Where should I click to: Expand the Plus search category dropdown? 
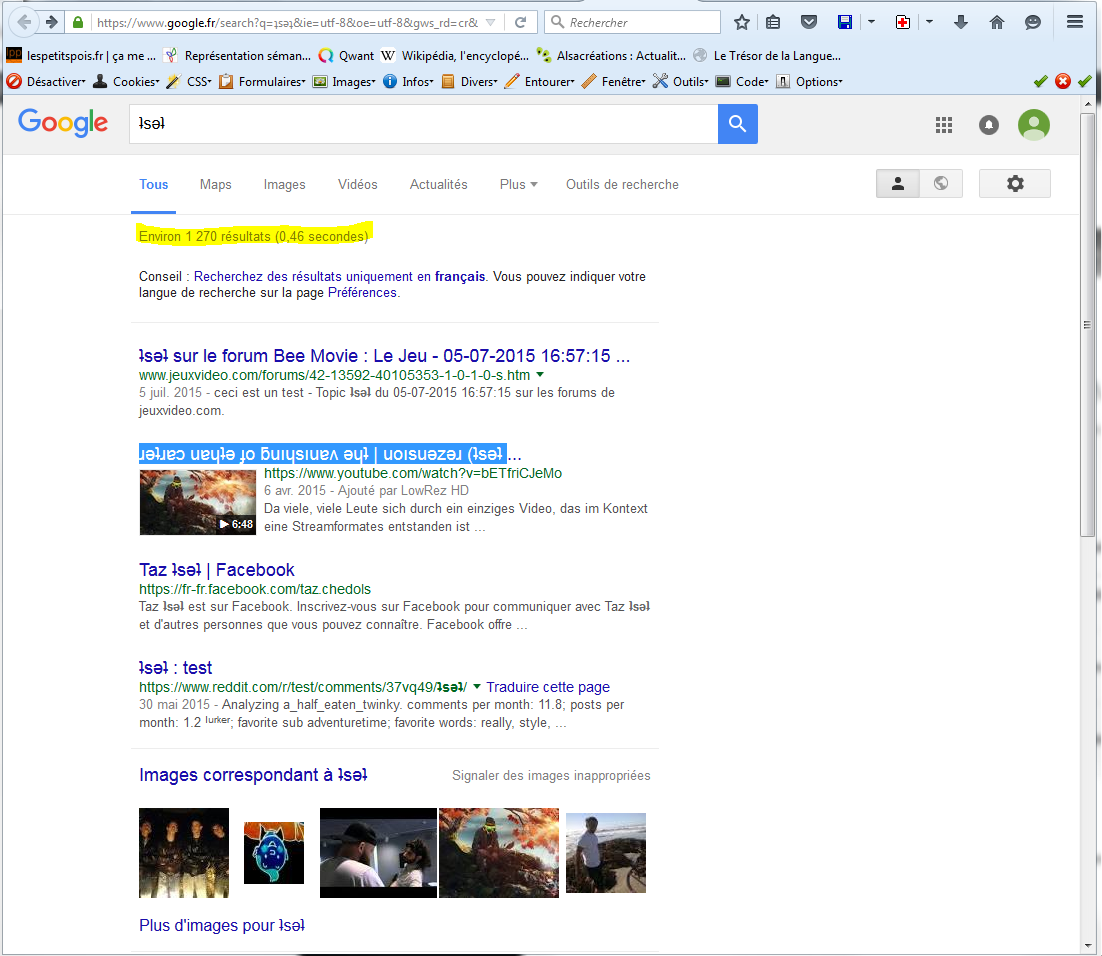point(518,185)
